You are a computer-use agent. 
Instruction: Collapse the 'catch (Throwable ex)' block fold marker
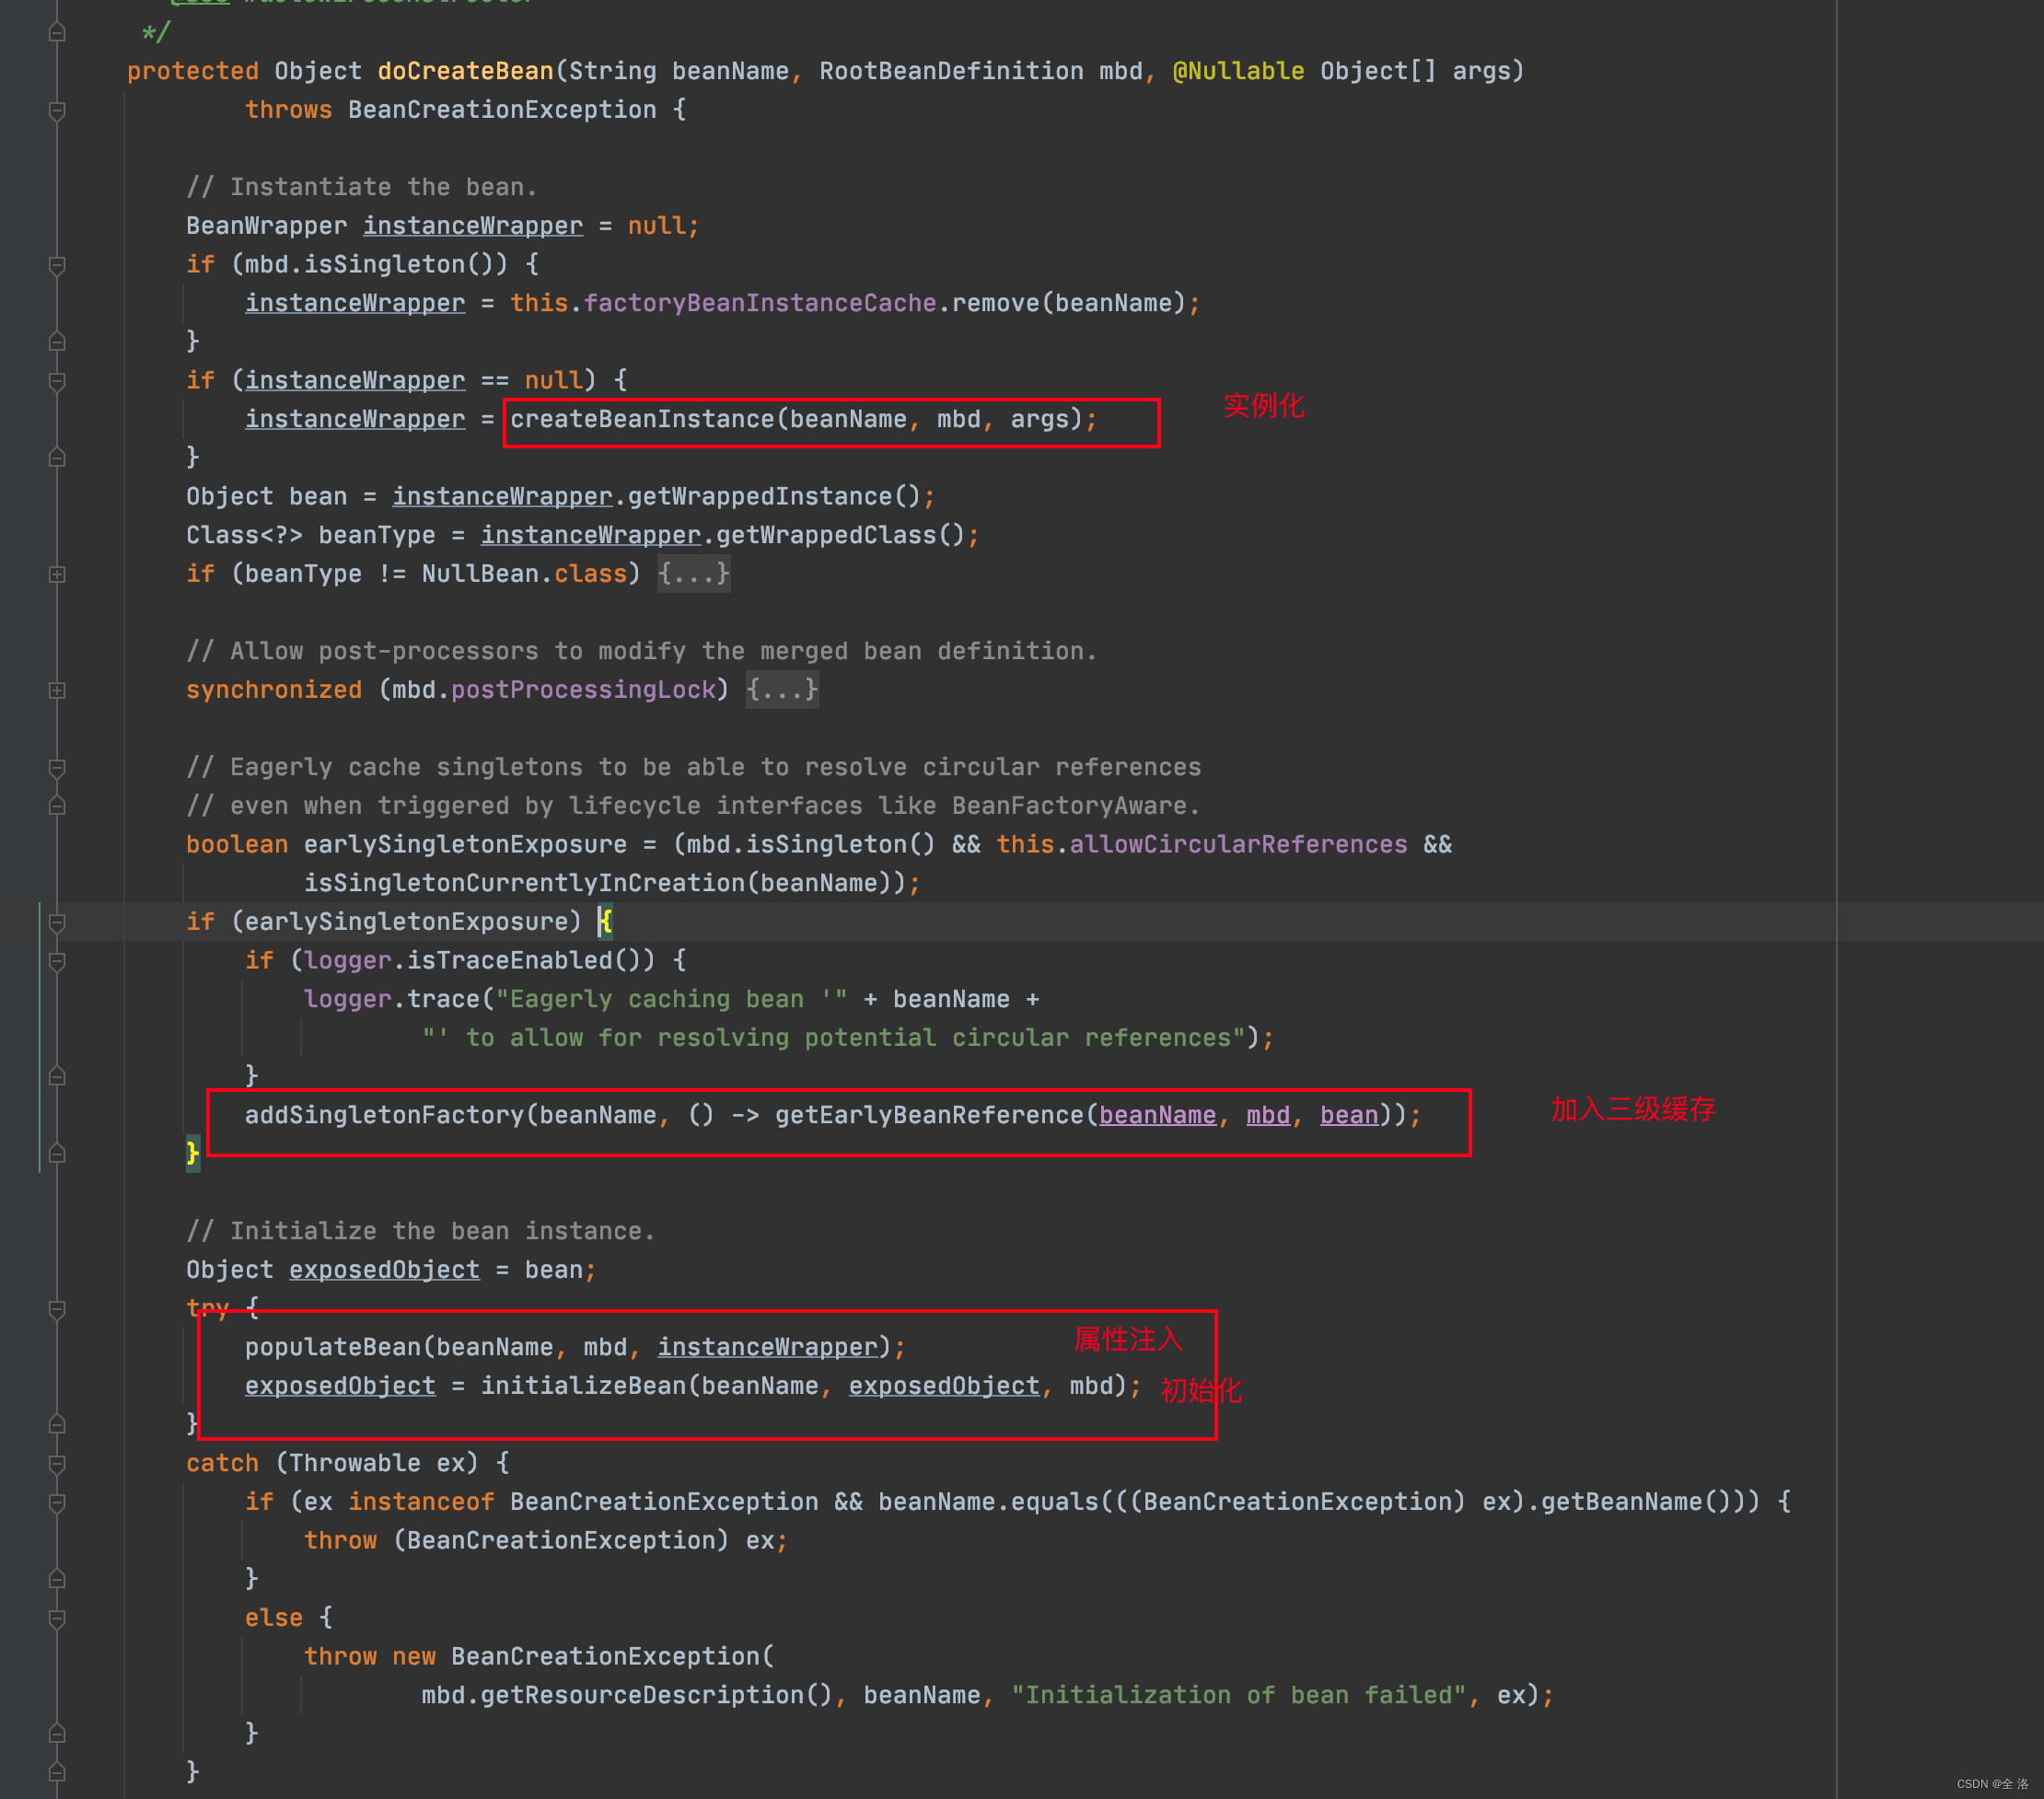[57, 1463]
